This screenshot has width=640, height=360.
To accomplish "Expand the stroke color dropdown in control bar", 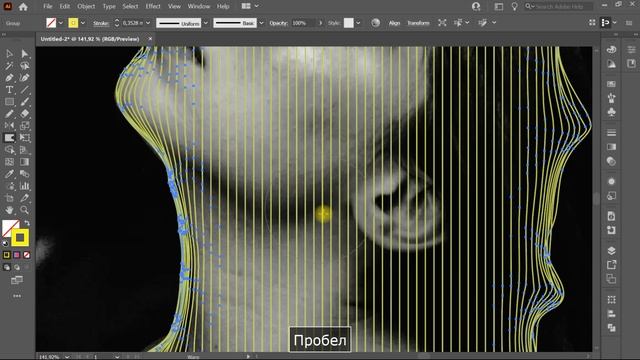I will pyautogui.click(x=83, y=23).
